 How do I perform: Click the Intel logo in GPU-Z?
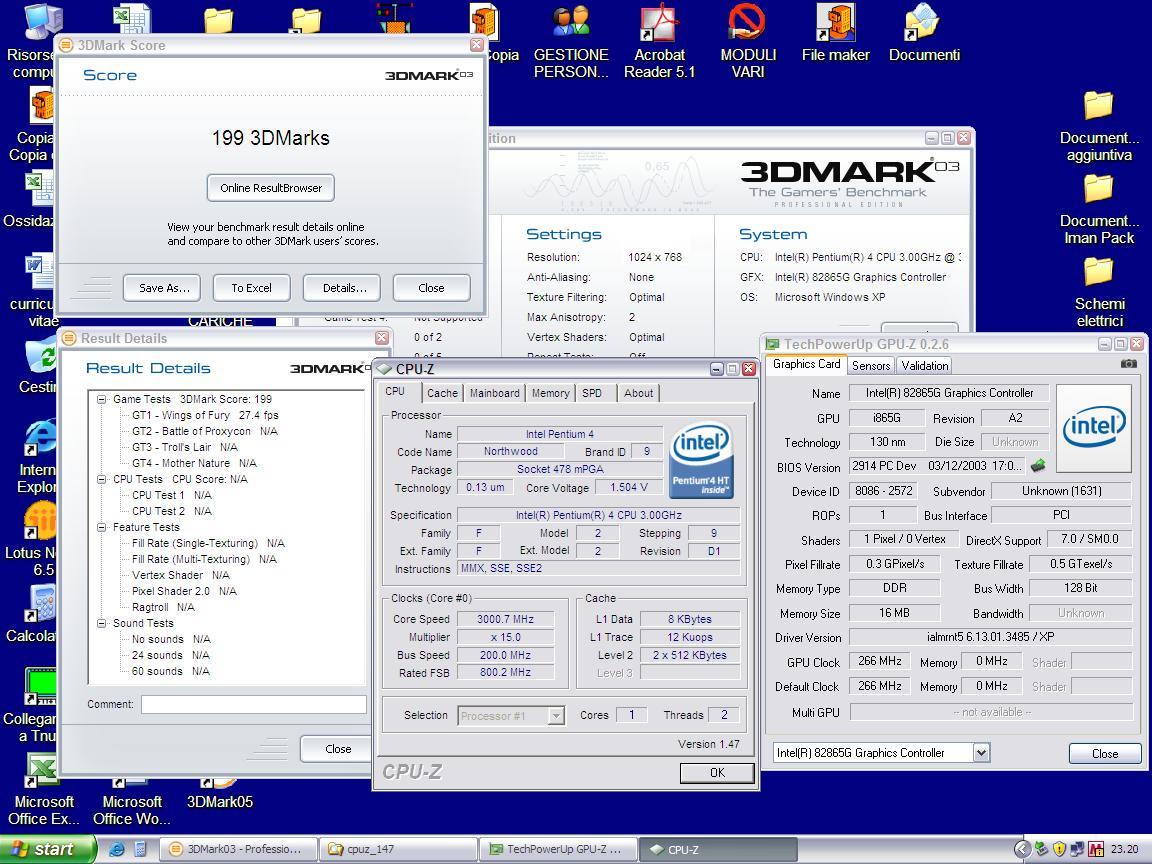pyautogui.click(x=1094, y=428)
